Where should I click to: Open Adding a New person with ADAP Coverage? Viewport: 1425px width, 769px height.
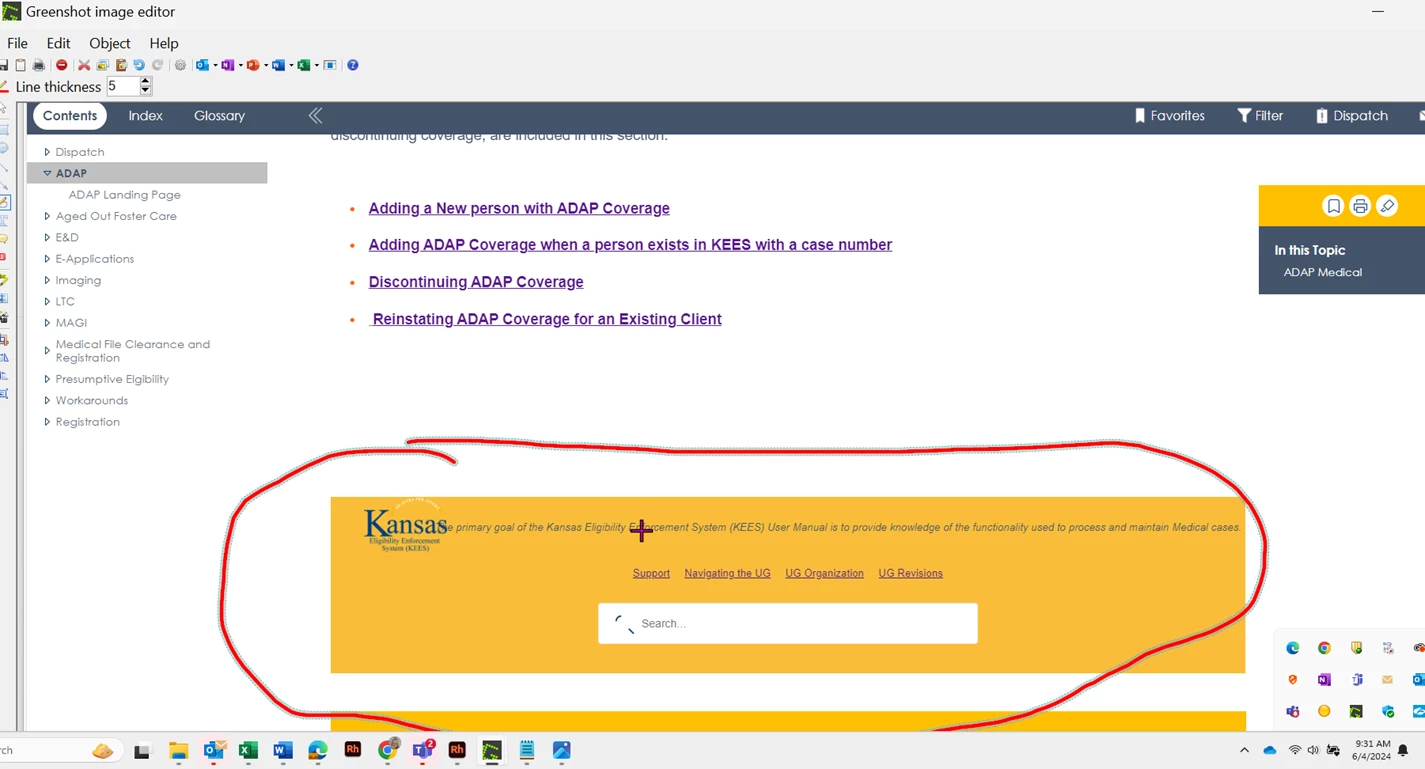519,208
